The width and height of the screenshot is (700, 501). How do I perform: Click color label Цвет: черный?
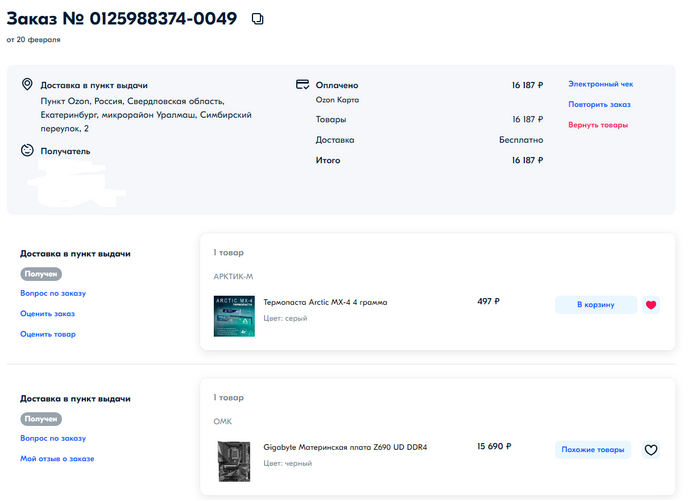(288, 463)
